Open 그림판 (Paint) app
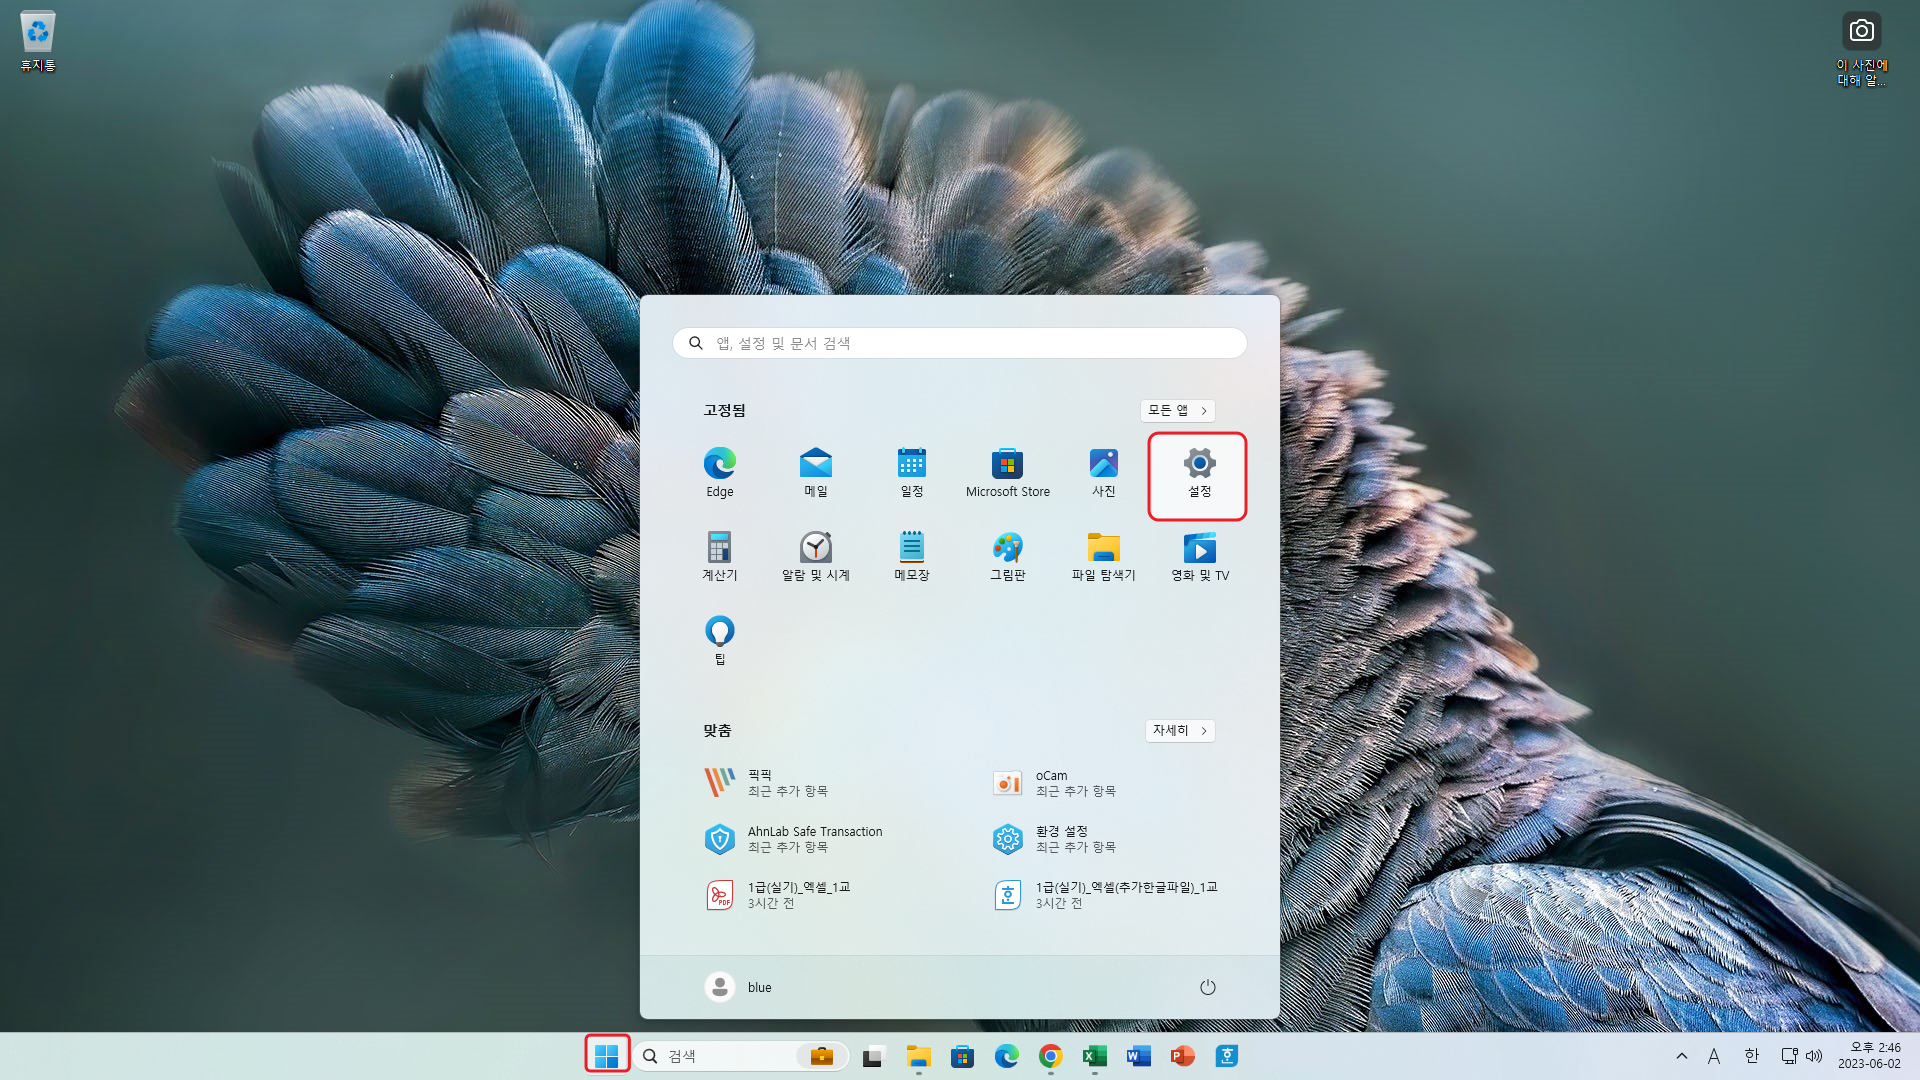The image size is (1920, 1080). point(1007,557)
